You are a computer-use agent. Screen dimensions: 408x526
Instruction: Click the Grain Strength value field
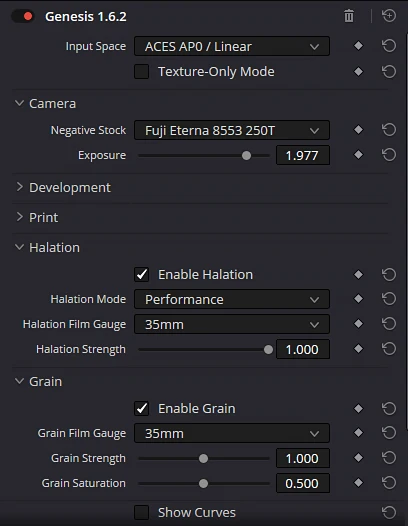[303, 458]
